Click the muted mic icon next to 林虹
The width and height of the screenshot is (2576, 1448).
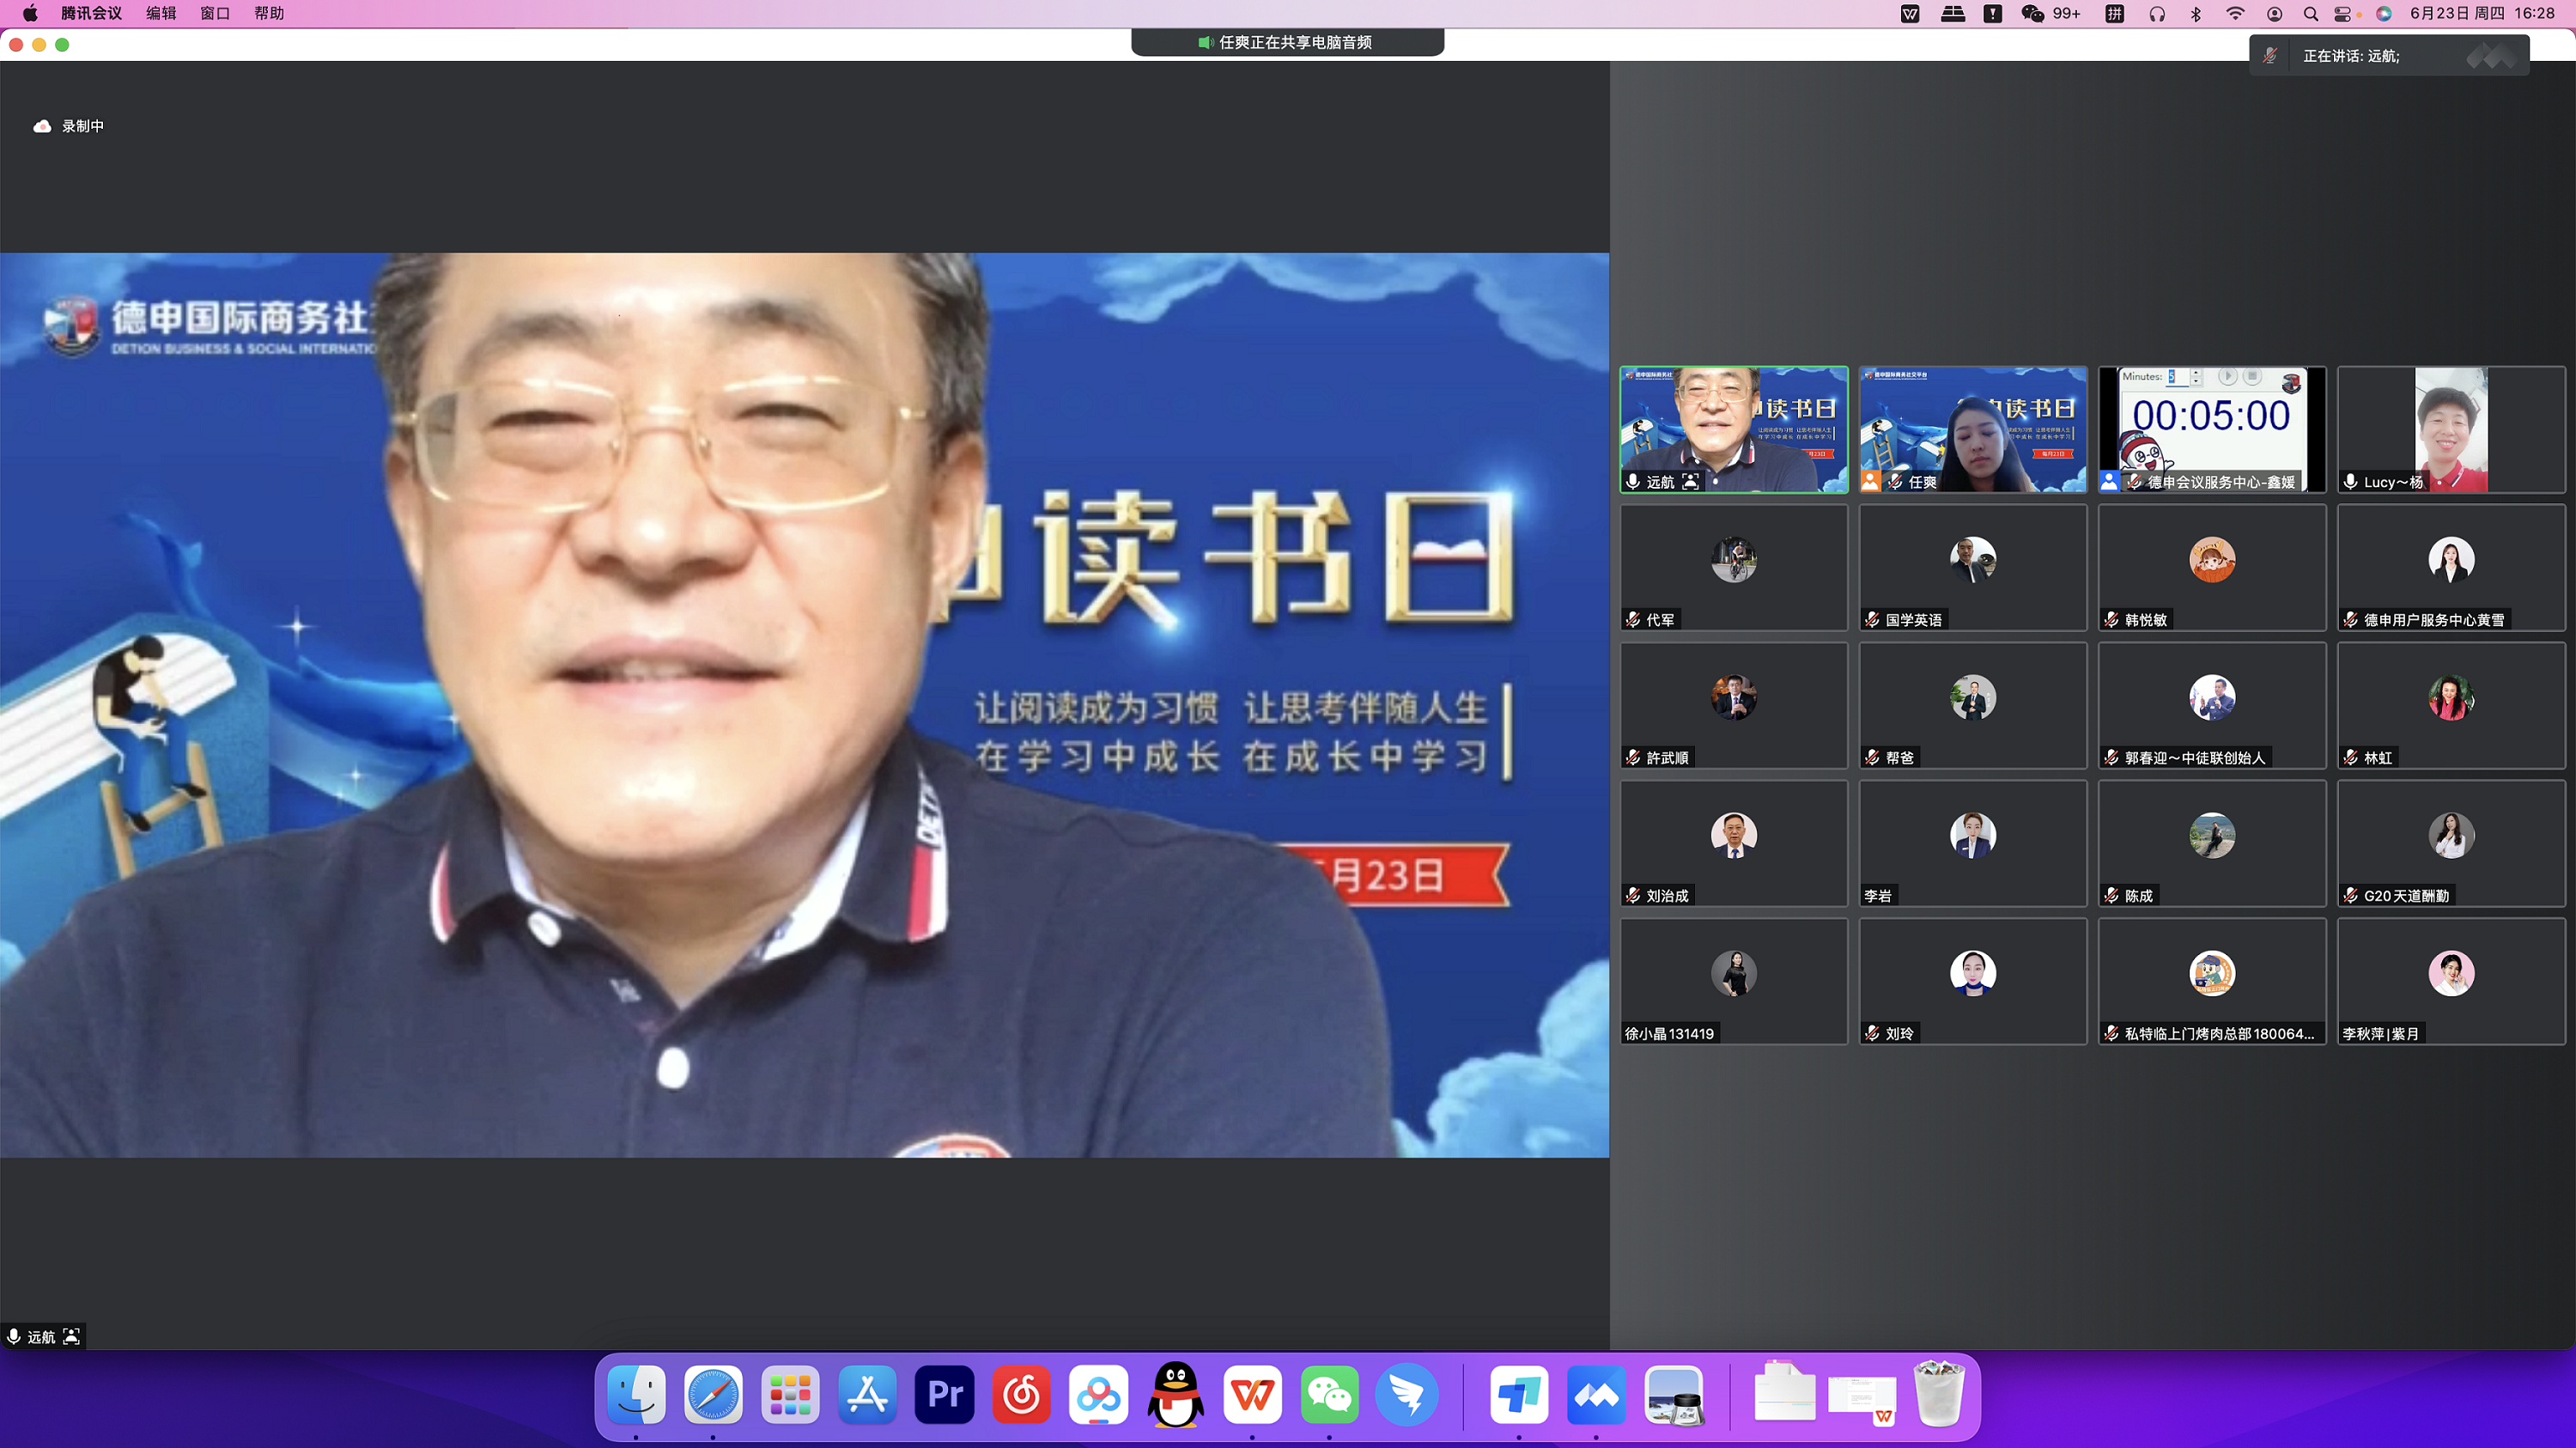click(x=2350, y=757)
